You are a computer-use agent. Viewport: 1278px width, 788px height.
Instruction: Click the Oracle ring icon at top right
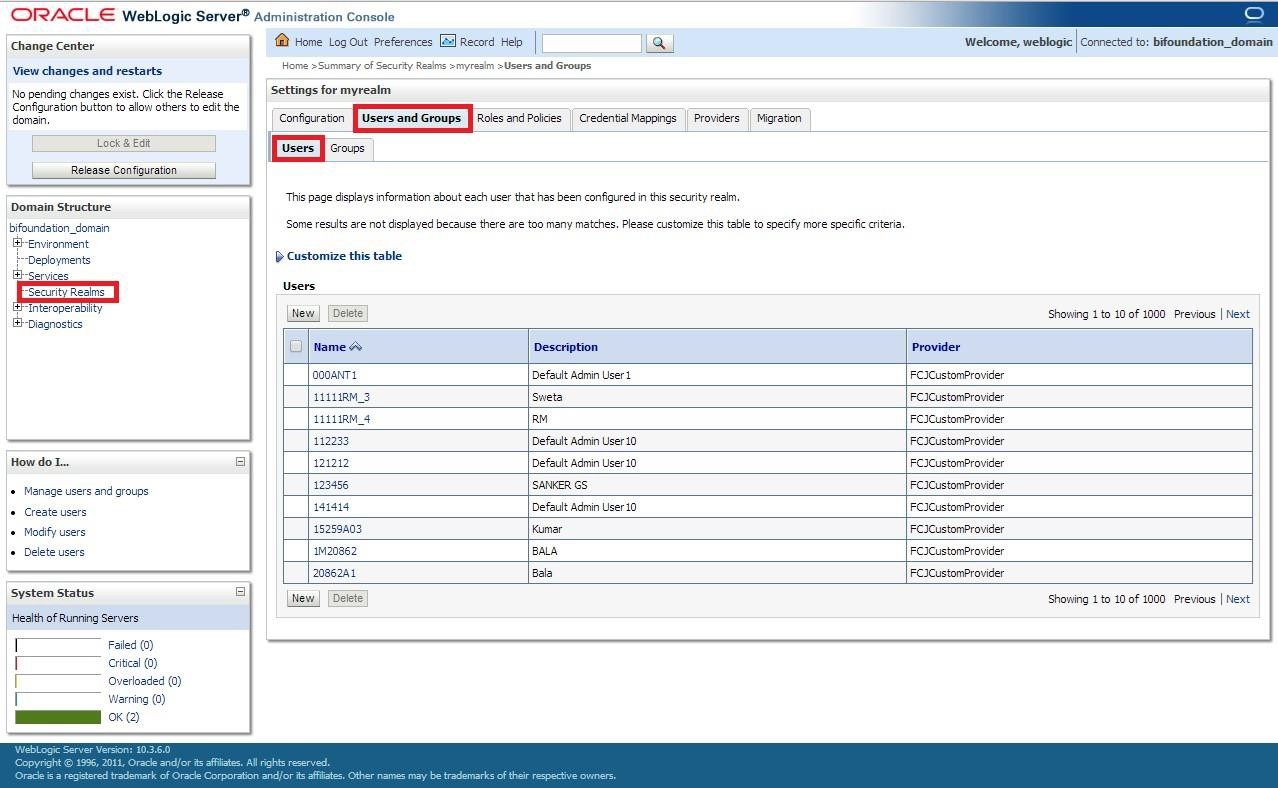[1254, 14]
